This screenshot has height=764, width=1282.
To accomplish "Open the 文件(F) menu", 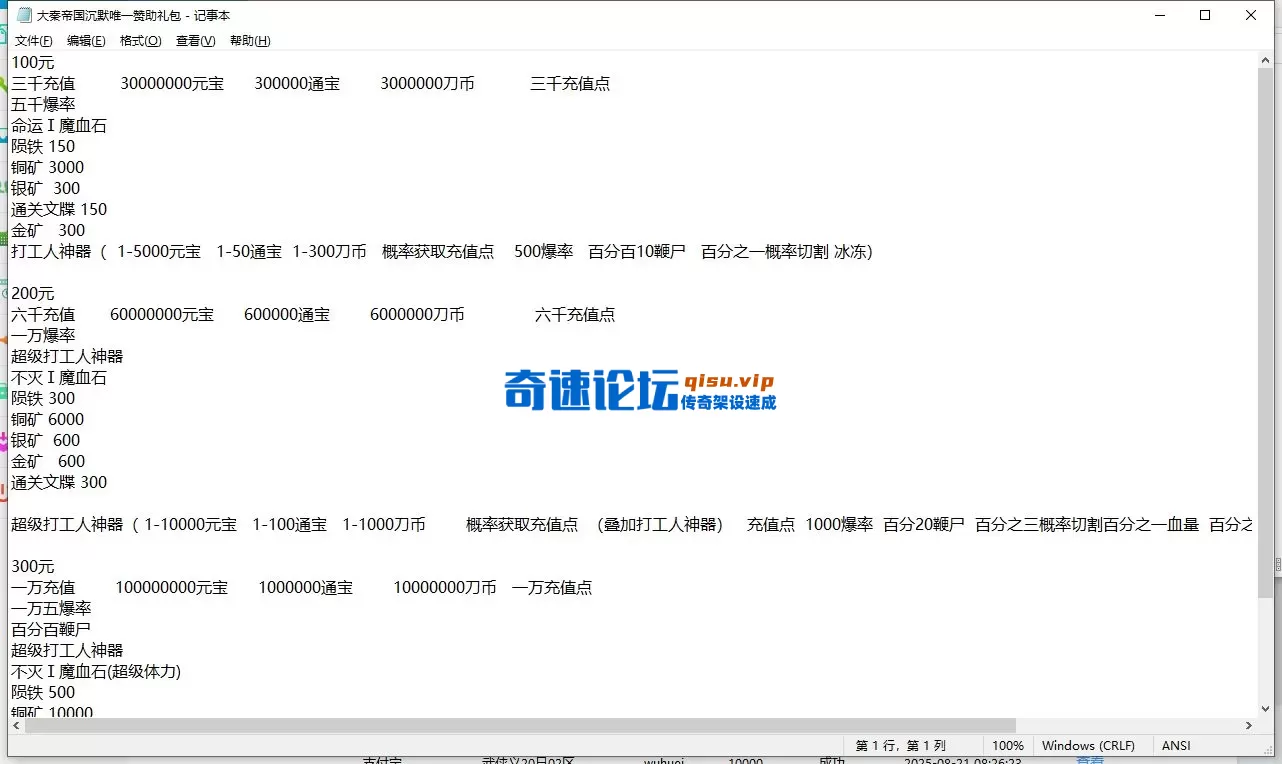I will click(33, 40).
